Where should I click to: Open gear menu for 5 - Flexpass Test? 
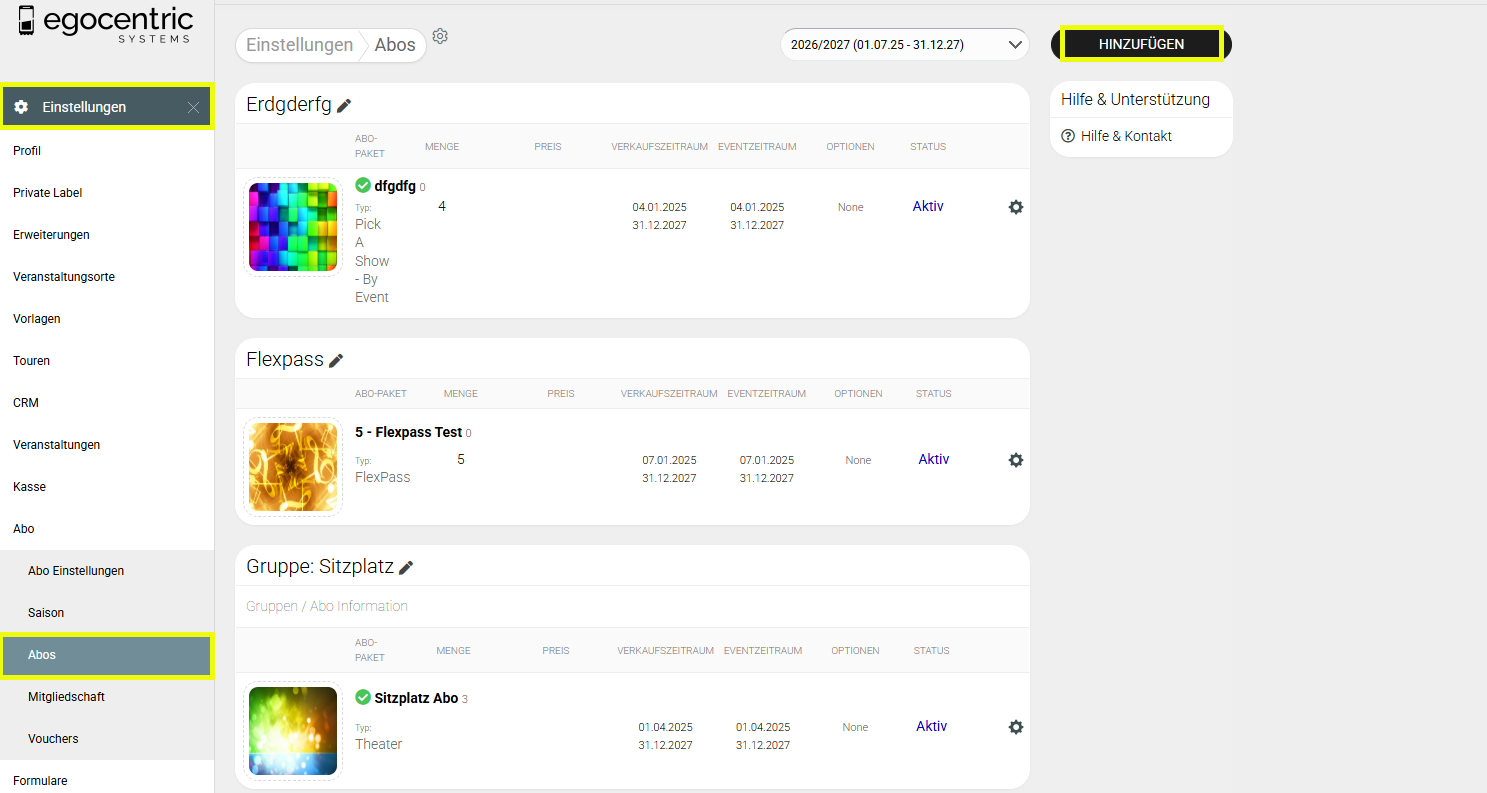point(1016,460)
